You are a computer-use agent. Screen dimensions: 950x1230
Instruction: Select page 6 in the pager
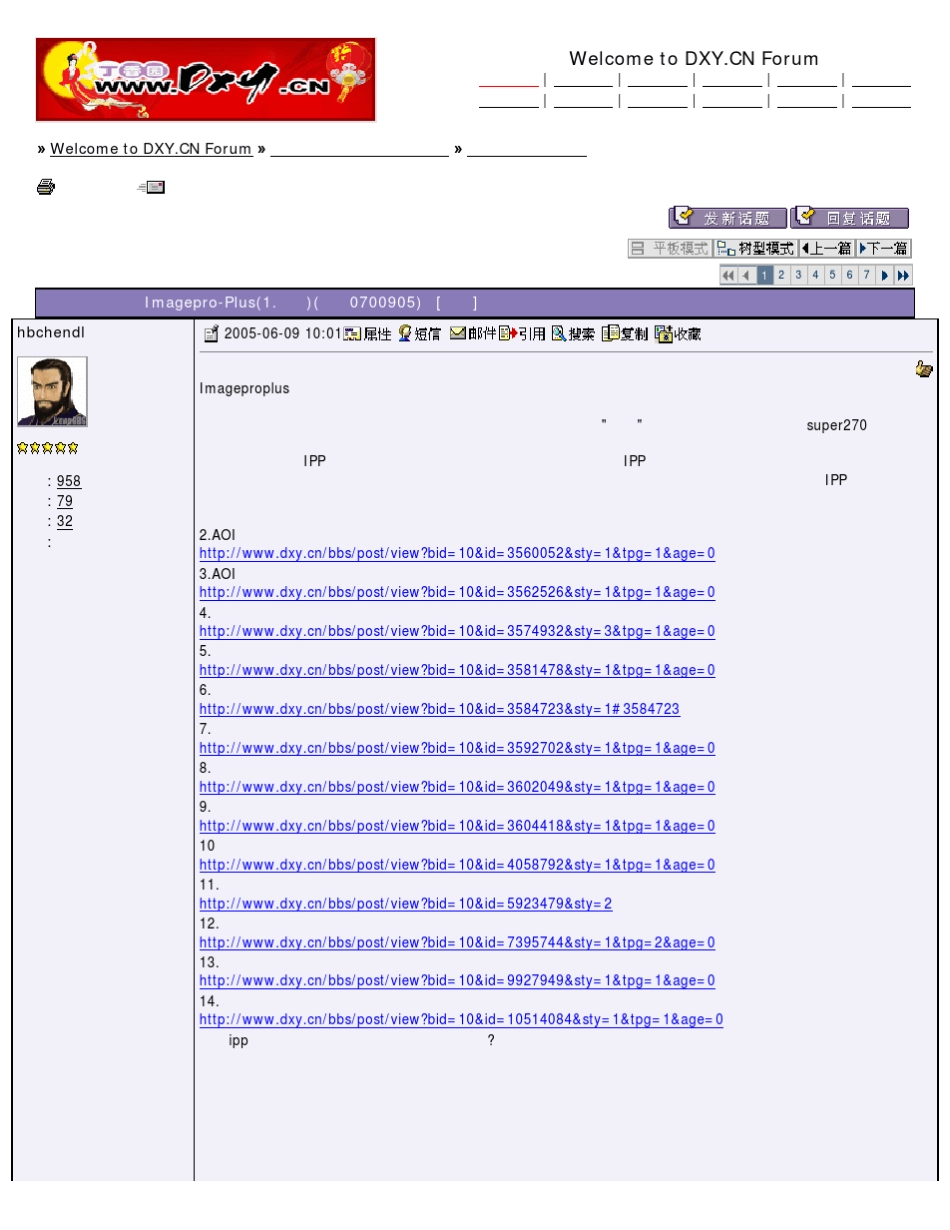[x=850, y=275]
